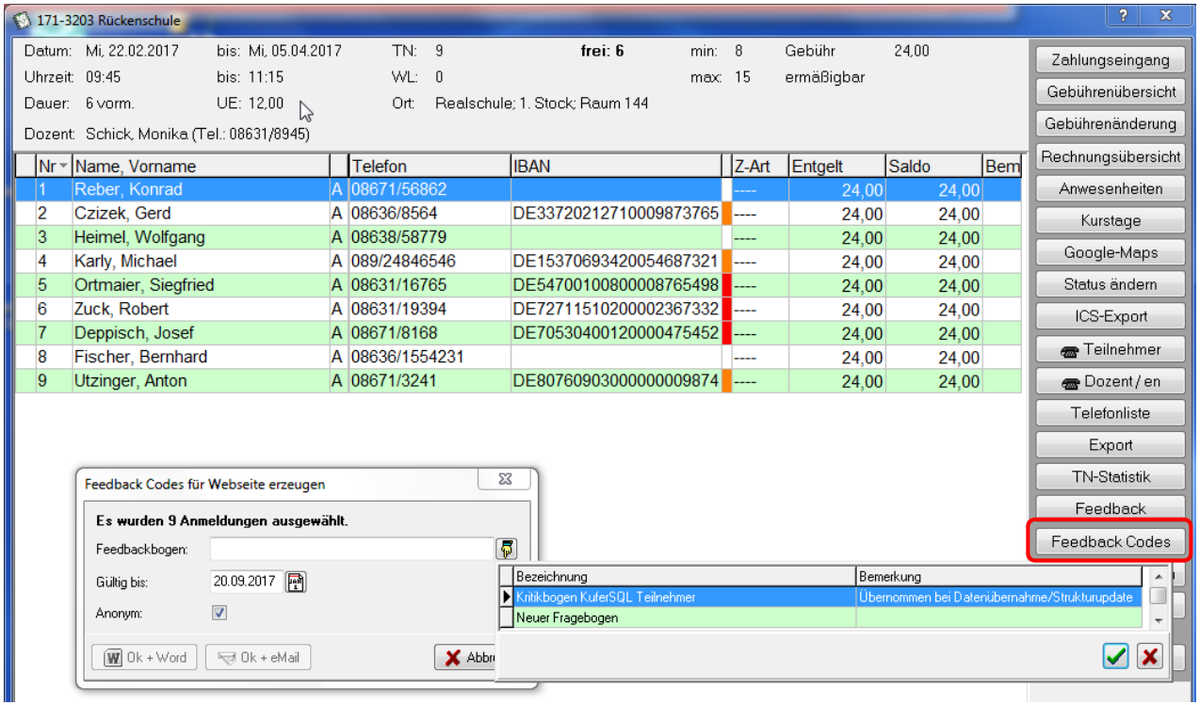Click the Ok + Word button
The image size is (1200, 705).
pos(146,658)
